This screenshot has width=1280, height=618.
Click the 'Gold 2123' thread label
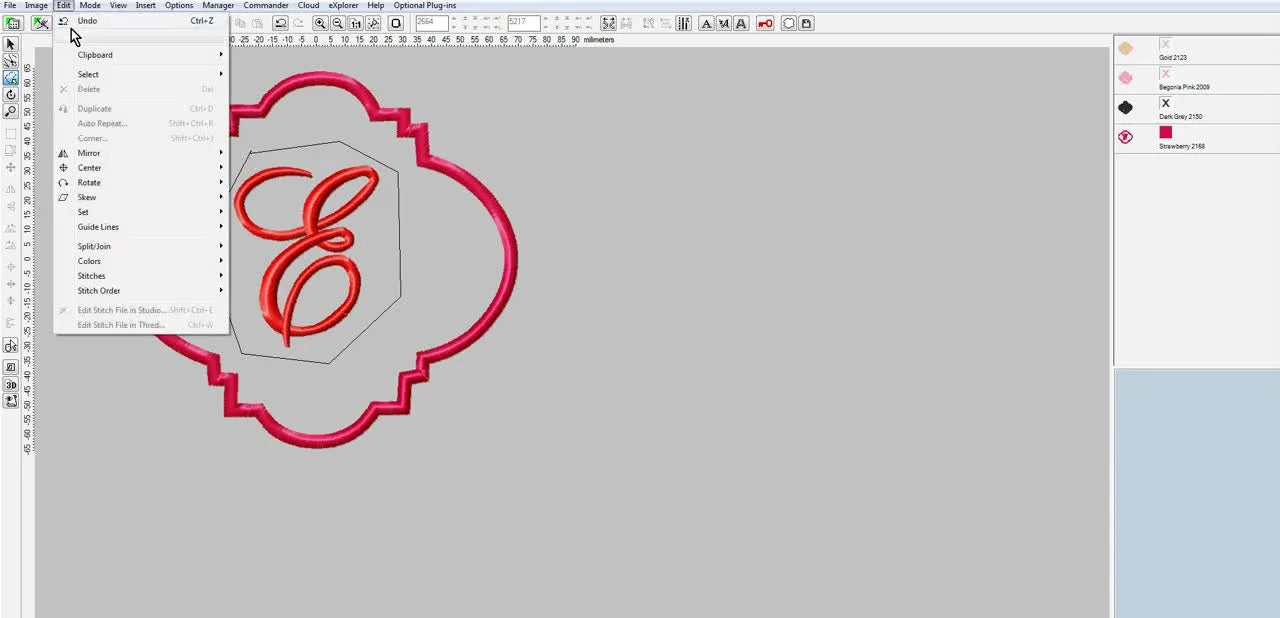pyautogui.click(x=1173, y=58)
